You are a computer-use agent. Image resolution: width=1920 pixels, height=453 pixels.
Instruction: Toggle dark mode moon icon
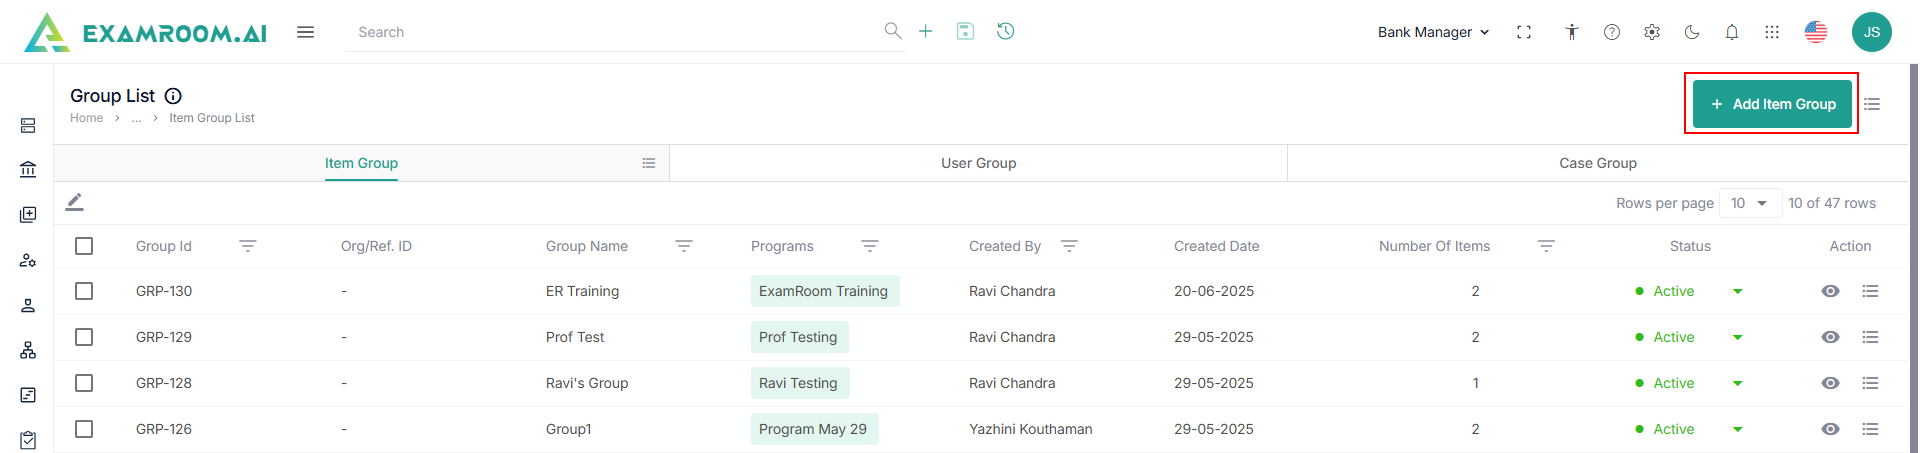click(1692, 32)
